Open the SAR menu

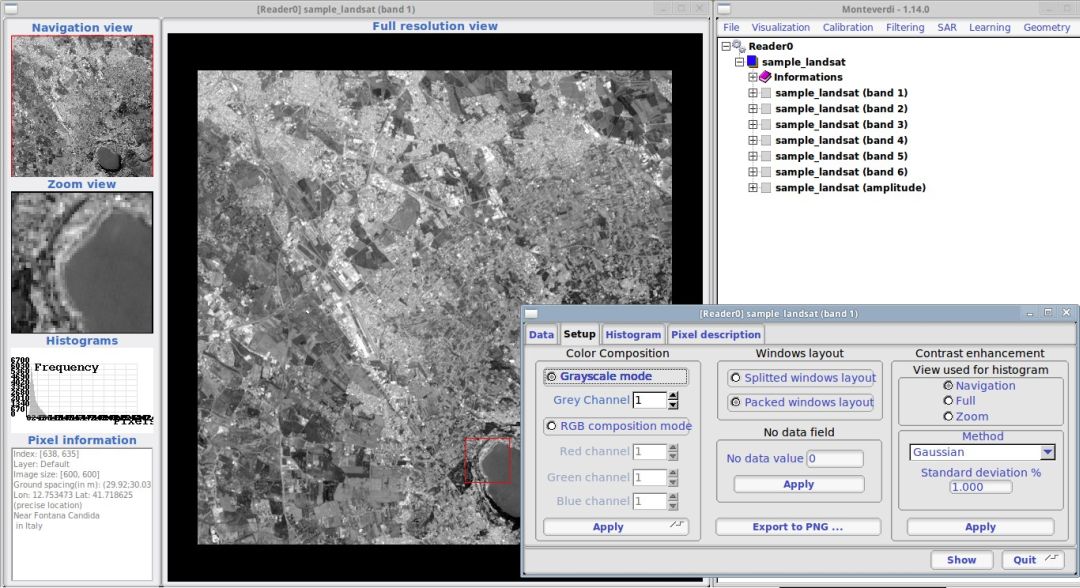click(946, 27)
